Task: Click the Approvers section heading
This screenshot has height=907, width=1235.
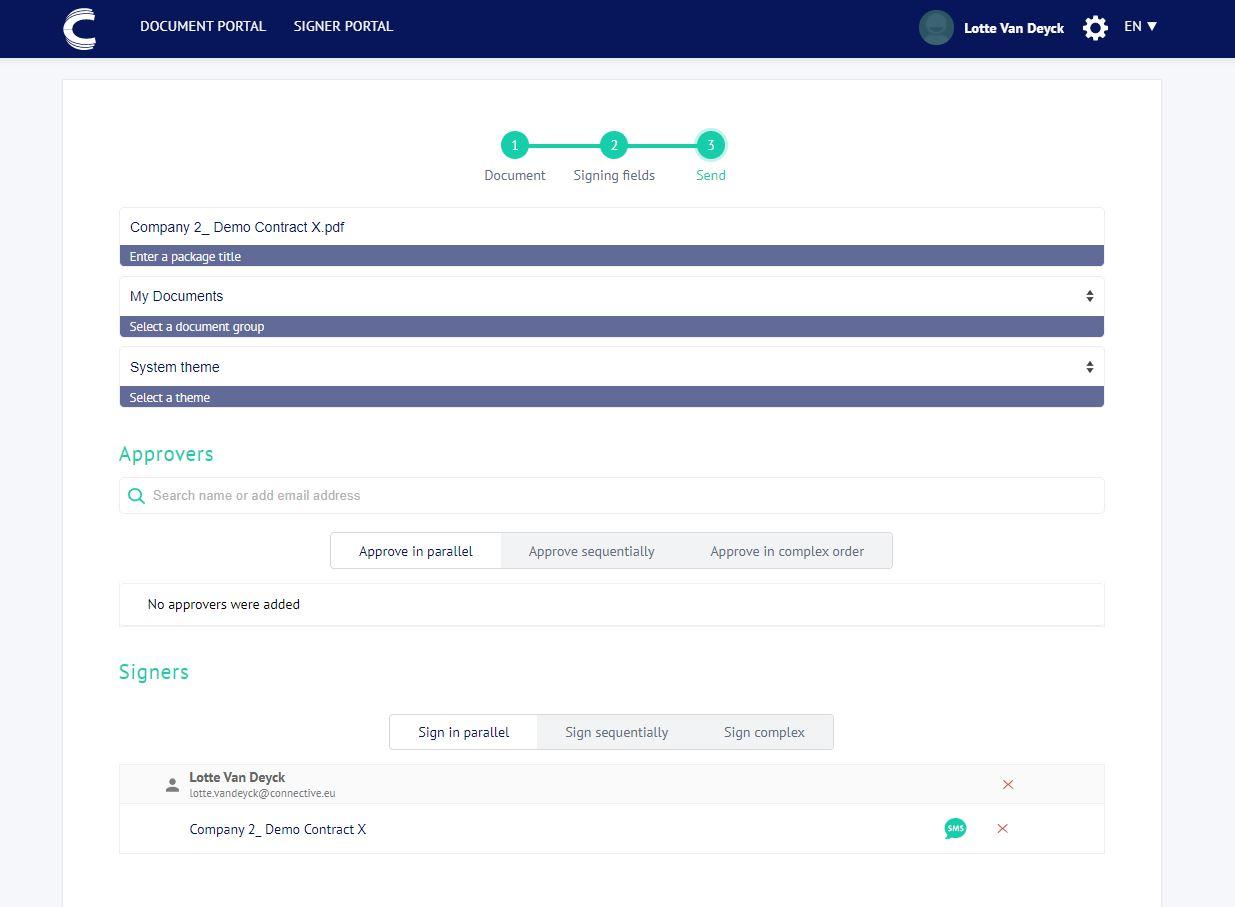Action: (166, 454)
